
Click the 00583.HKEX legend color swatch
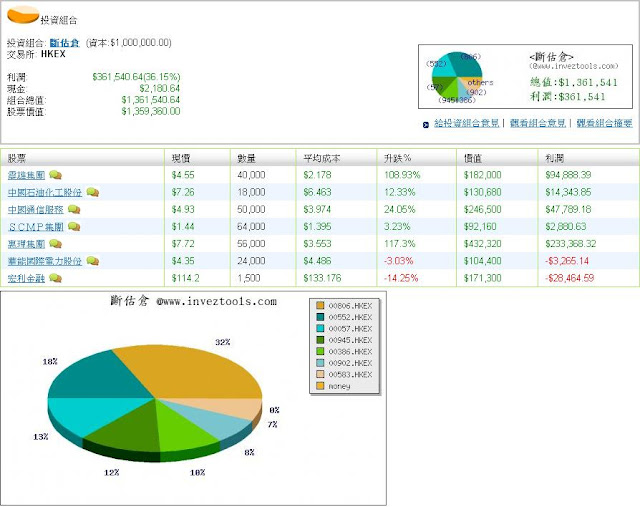coord(320,374)
